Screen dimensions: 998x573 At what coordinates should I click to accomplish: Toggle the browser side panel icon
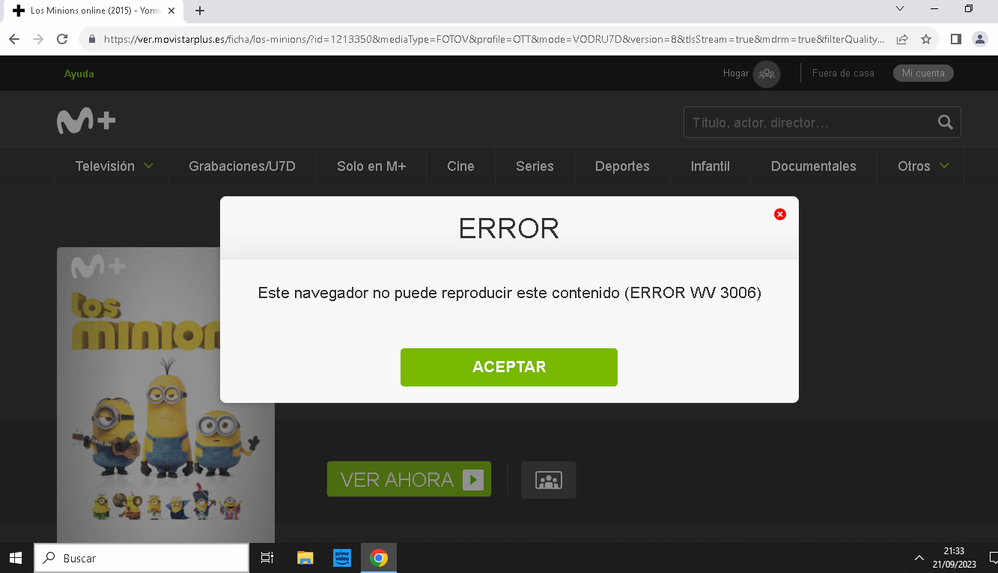[955, 39]
